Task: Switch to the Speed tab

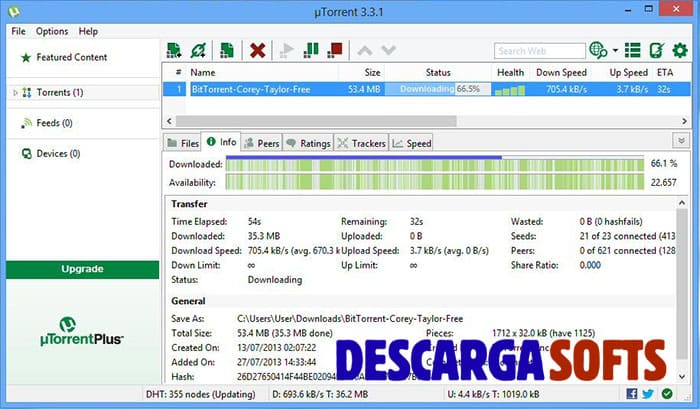Action: coord(412,143)
